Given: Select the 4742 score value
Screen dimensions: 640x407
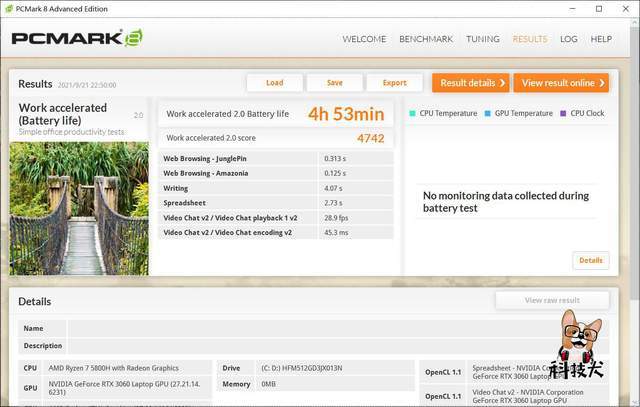Looking at the screenshot, I should 371,138.
